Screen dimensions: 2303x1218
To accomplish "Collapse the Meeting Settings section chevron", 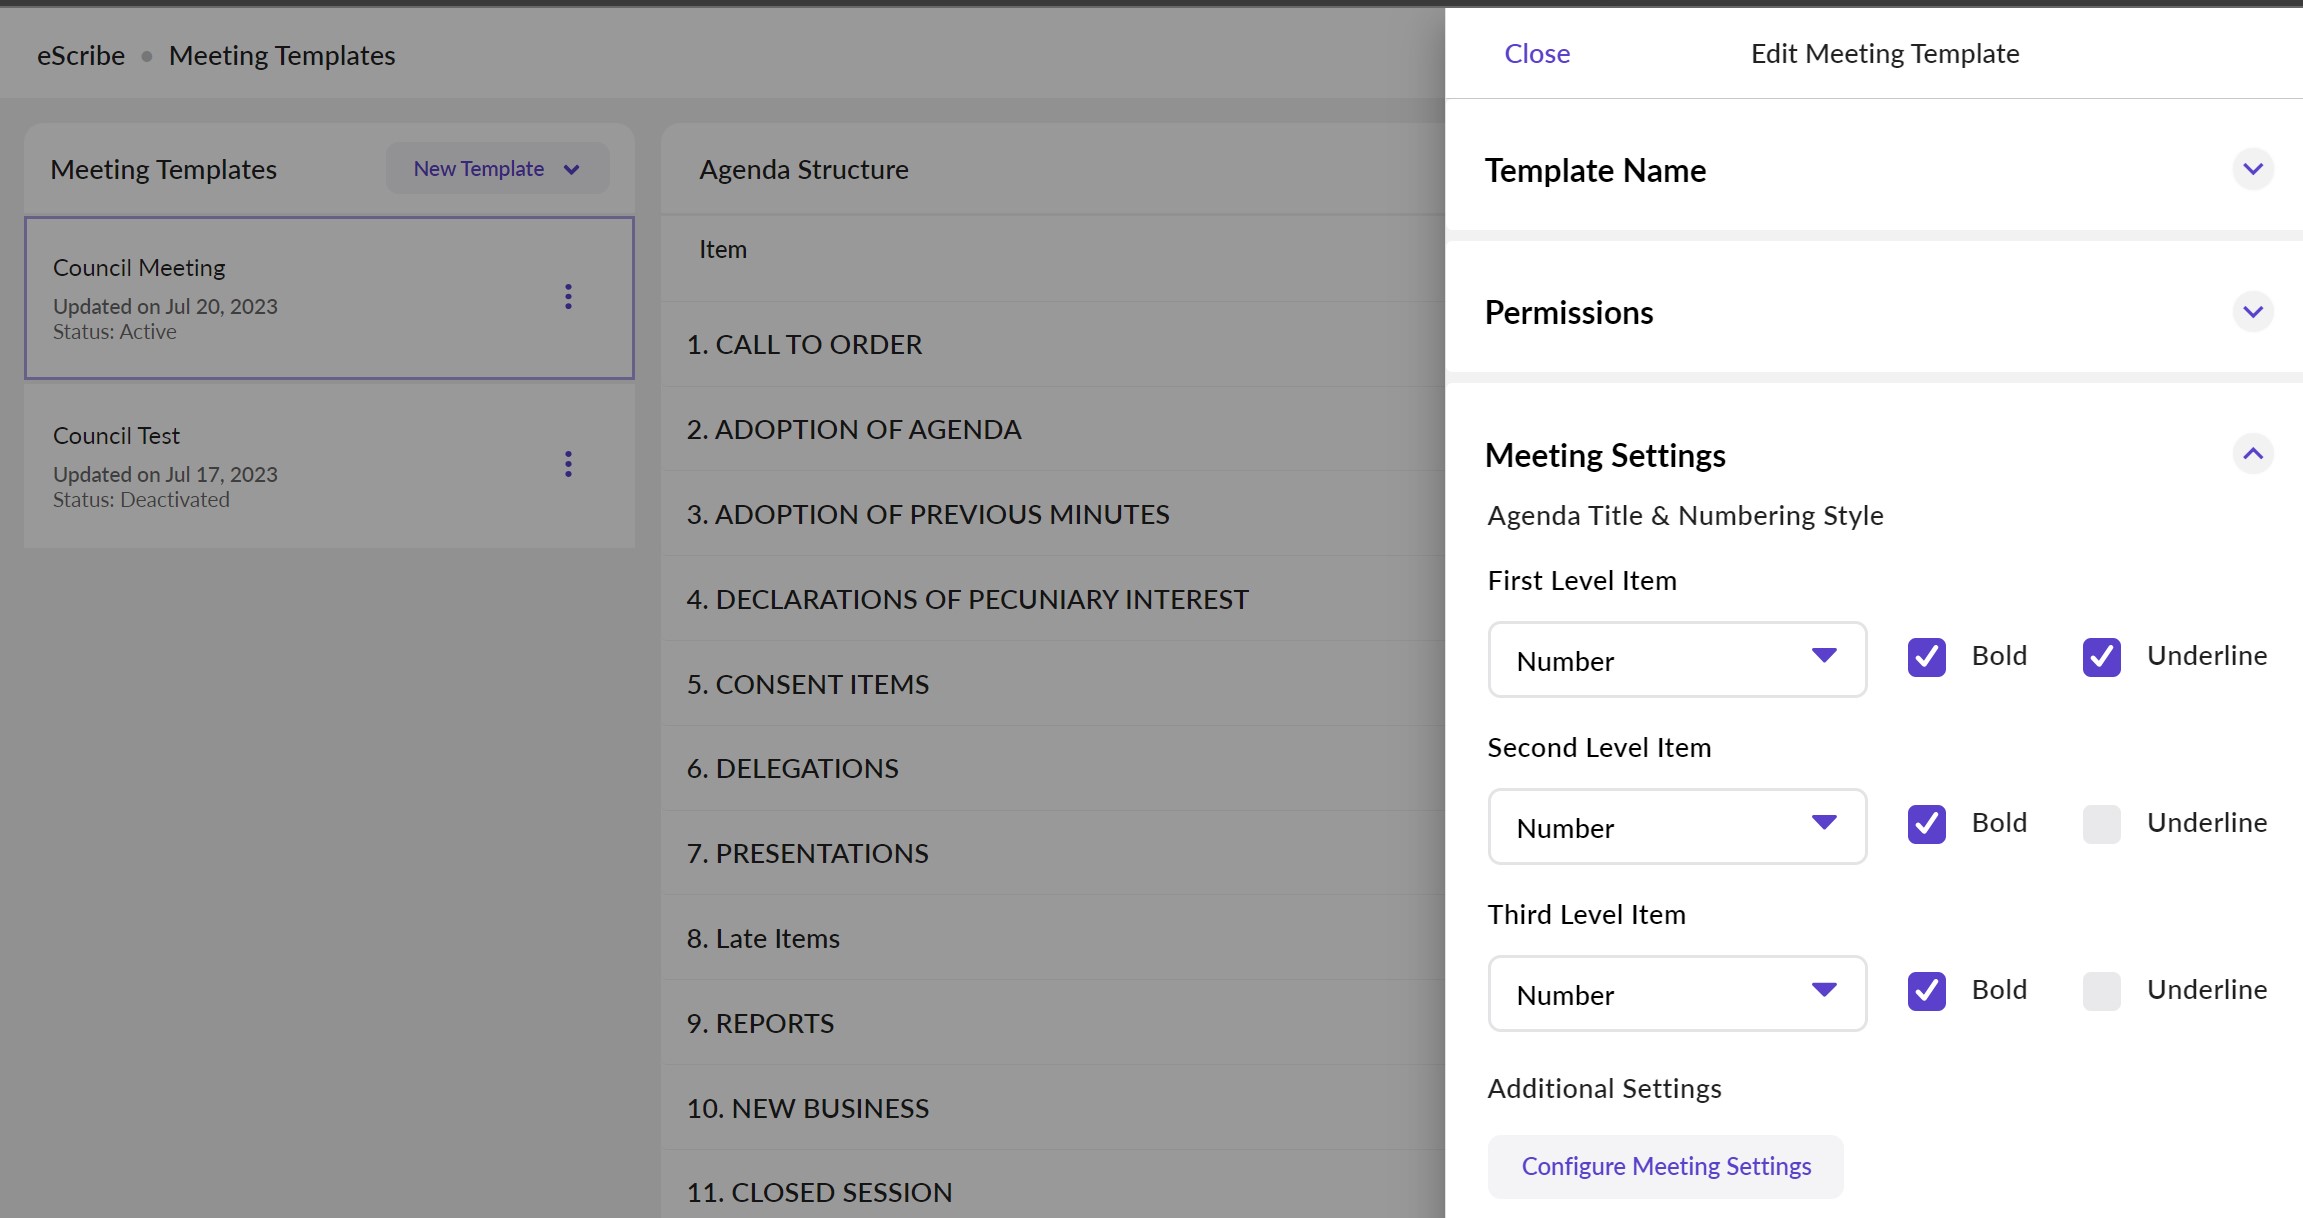I will pos(2252,454).
